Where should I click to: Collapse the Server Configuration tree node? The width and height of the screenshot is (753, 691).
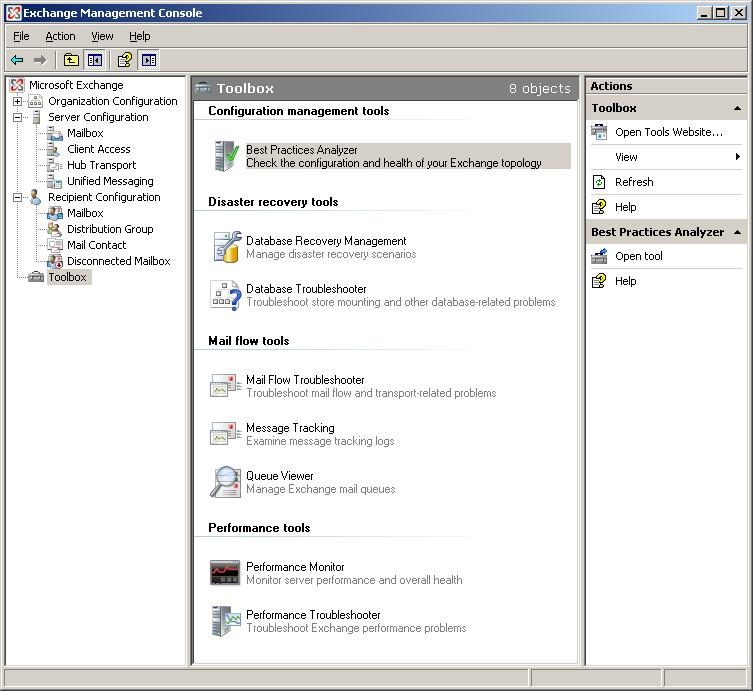pos(17,117)
